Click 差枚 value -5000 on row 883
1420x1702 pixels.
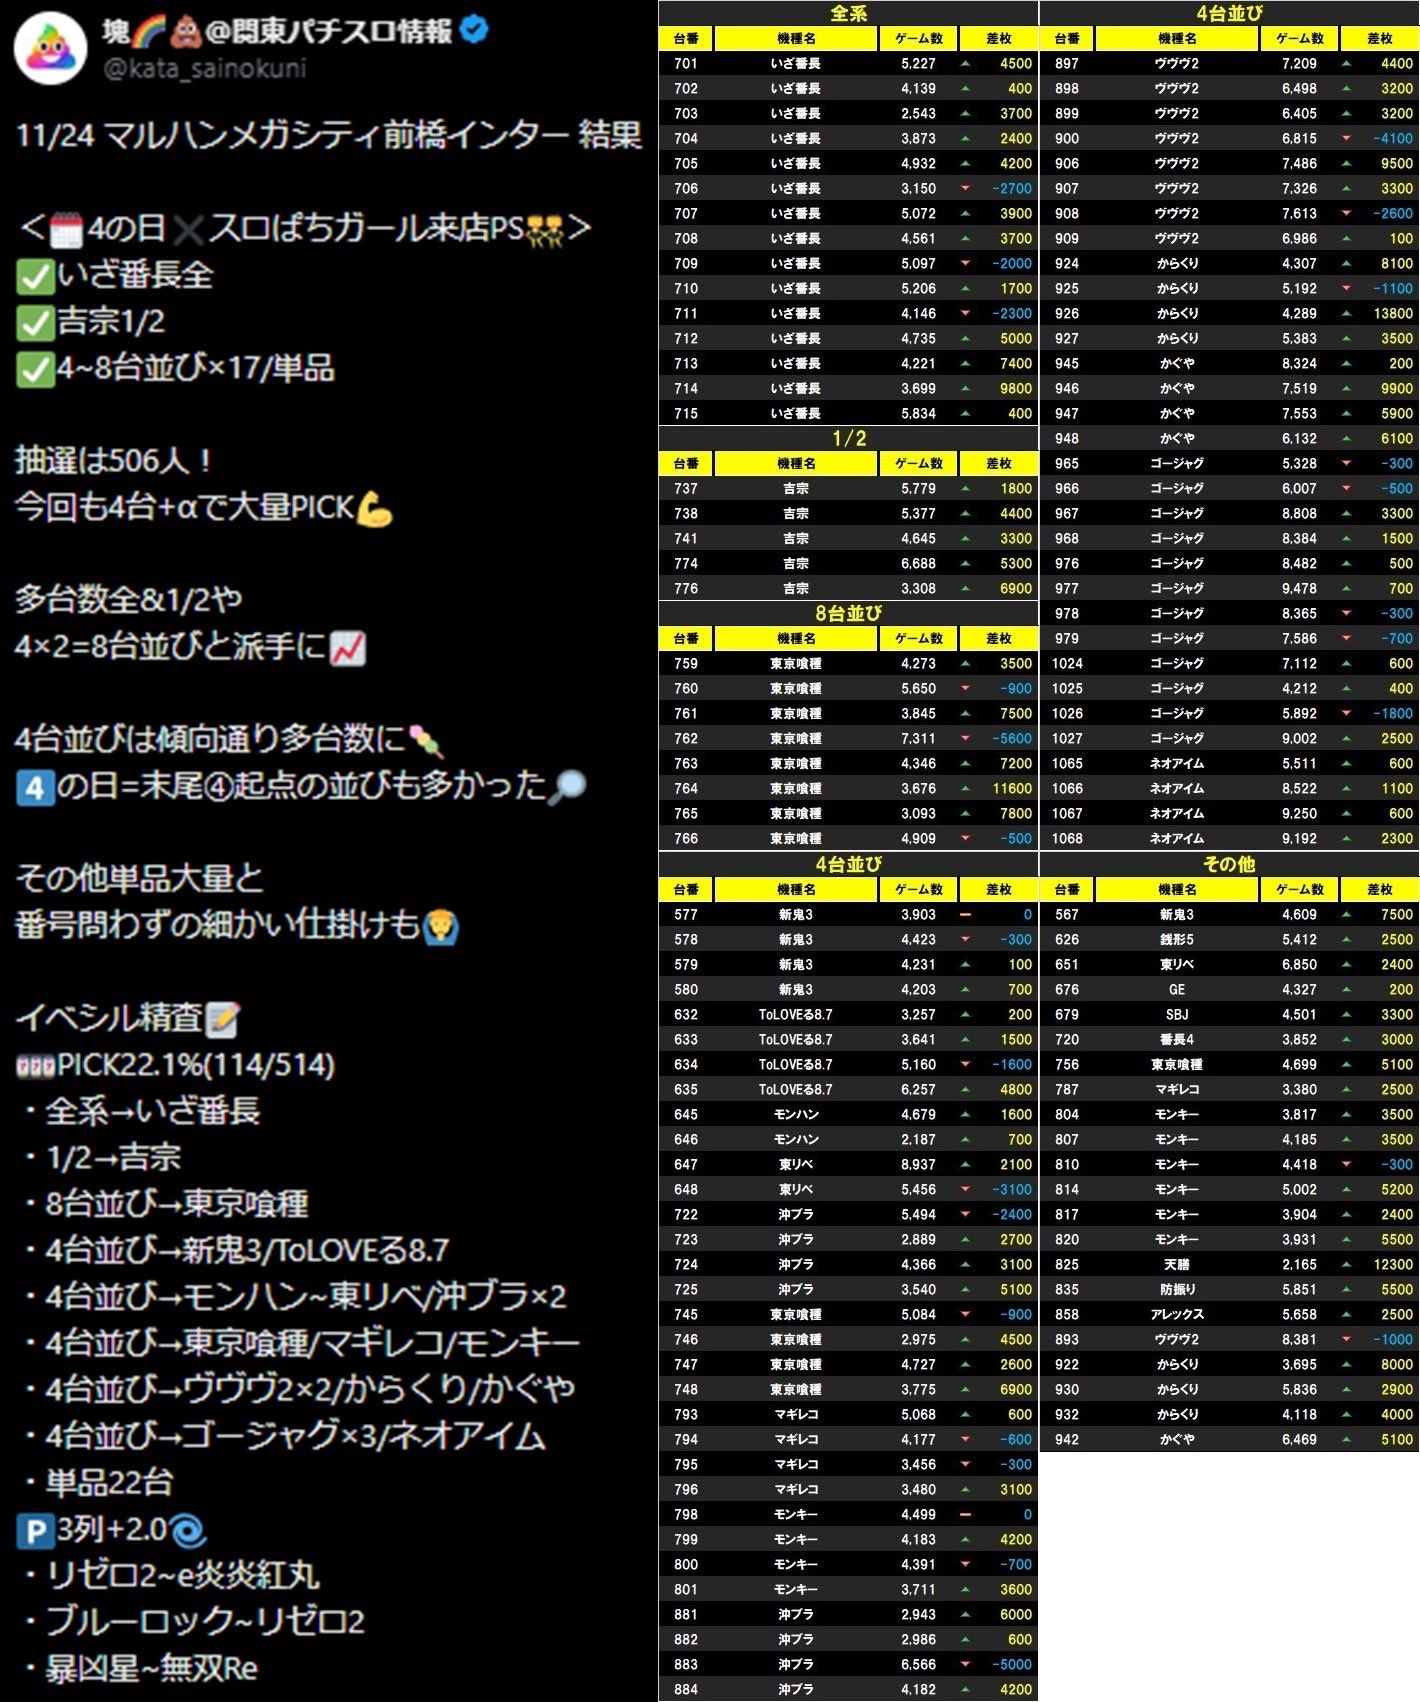coord(1012,1664)
